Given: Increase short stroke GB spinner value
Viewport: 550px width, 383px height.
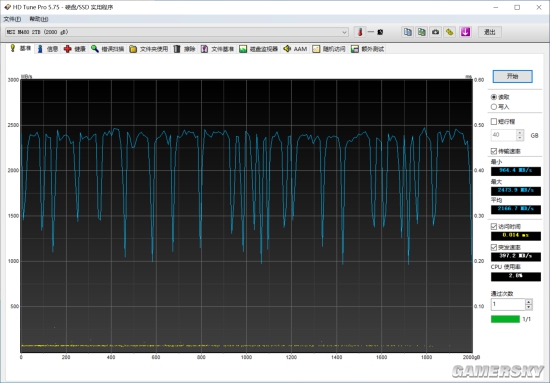Looking at the screenshot, I should [x=520, y=132].
